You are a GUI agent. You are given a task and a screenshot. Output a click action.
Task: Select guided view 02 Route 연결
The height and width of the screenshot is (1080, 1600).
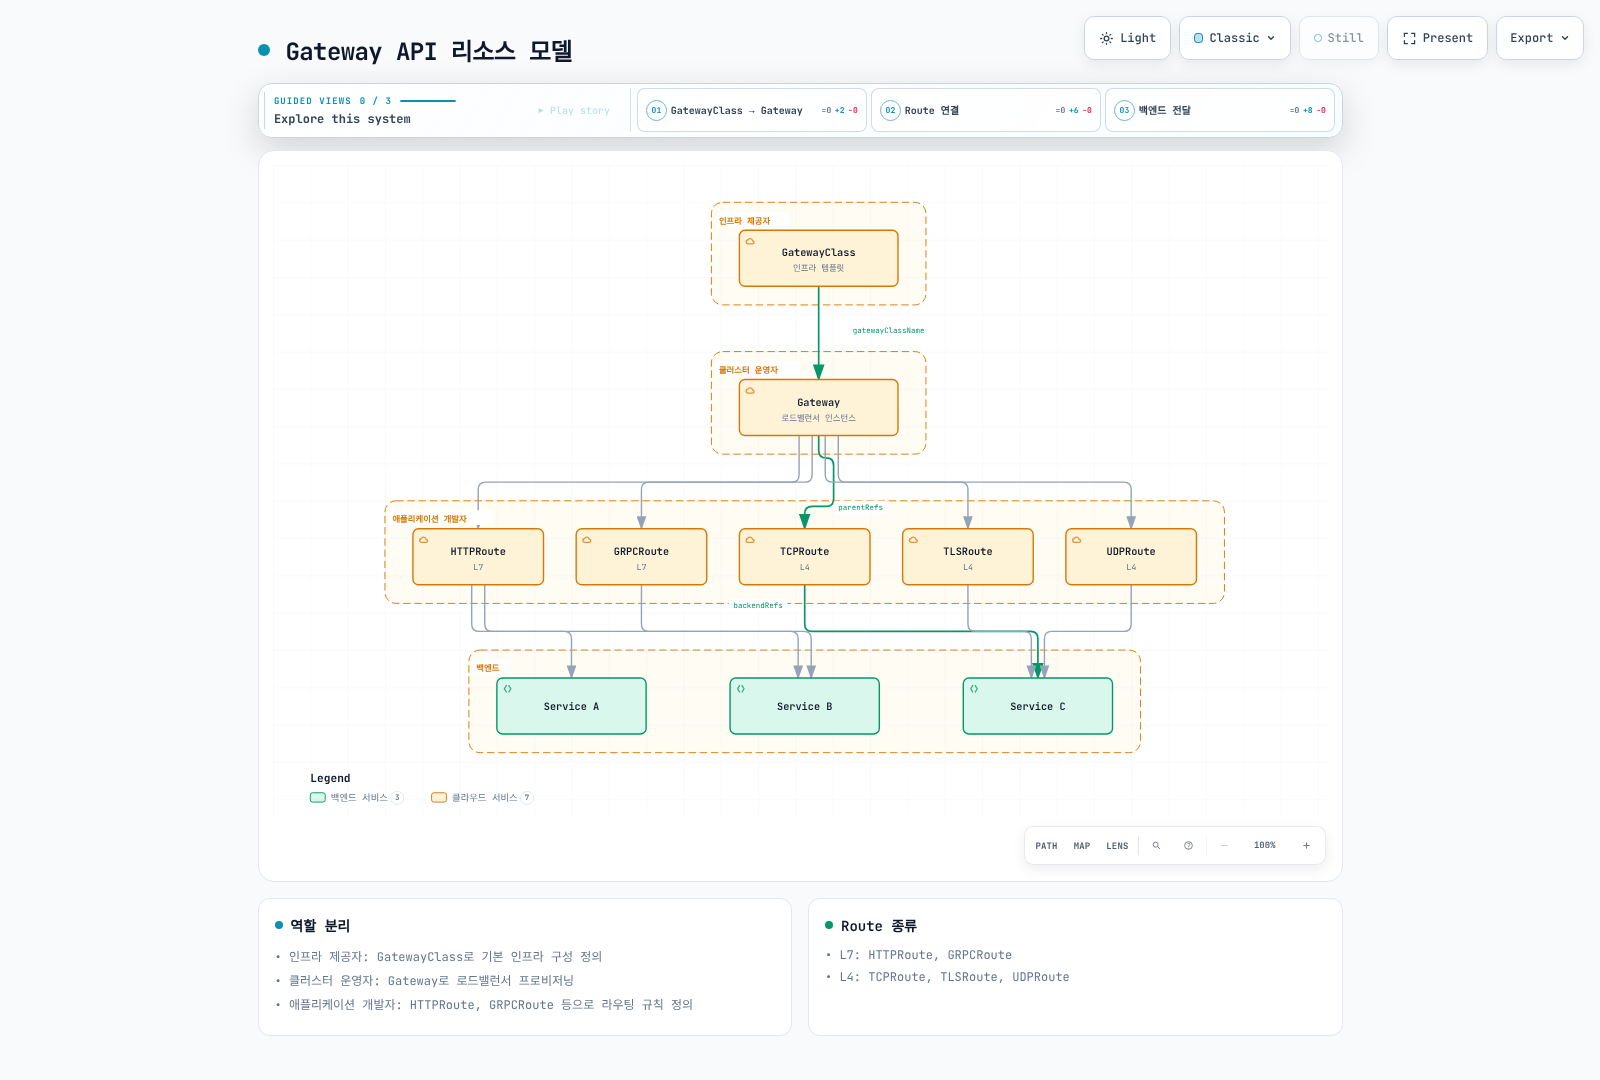pyautogui.click(x=986, y=110)
